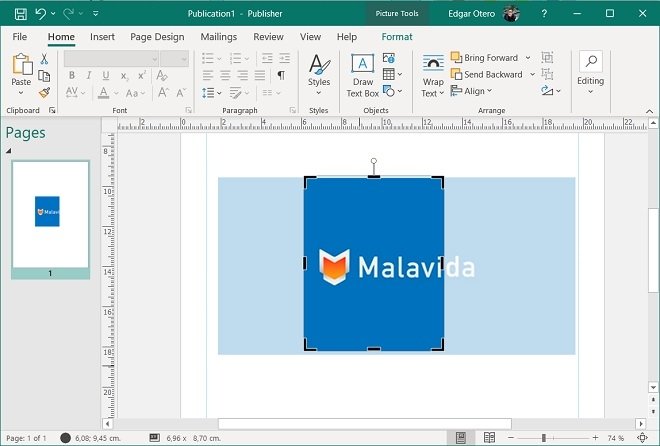Open the undo history dropdown arrow

pyautogui.click(x=53, y=14)
